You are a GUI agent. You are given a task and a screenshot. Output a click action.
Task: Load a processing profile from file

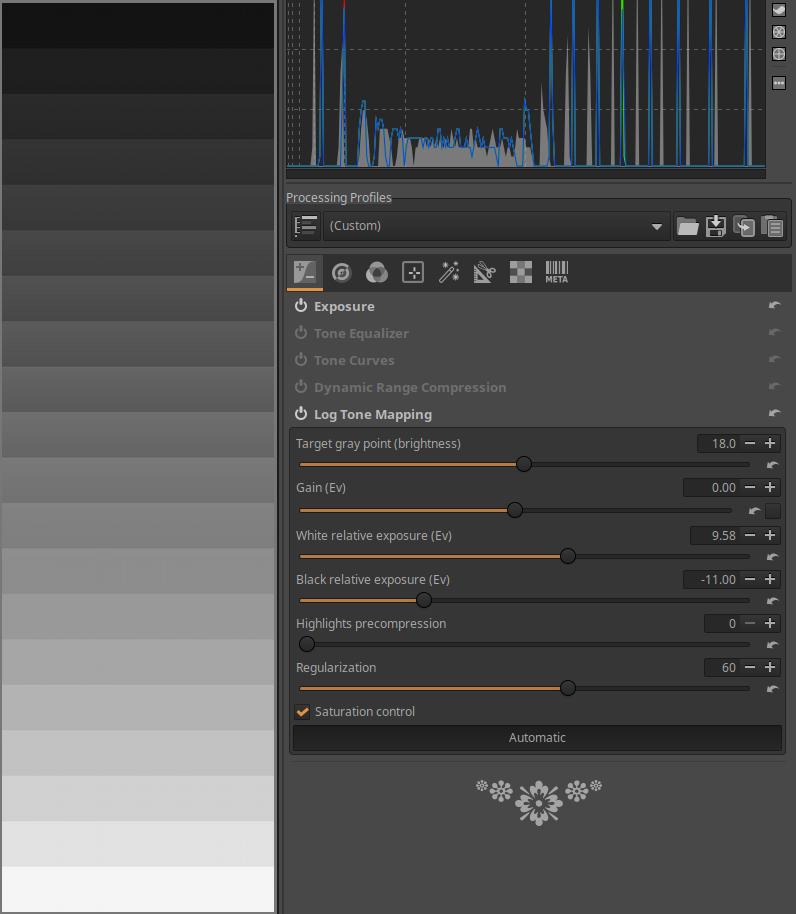click(x=687, y=226)
